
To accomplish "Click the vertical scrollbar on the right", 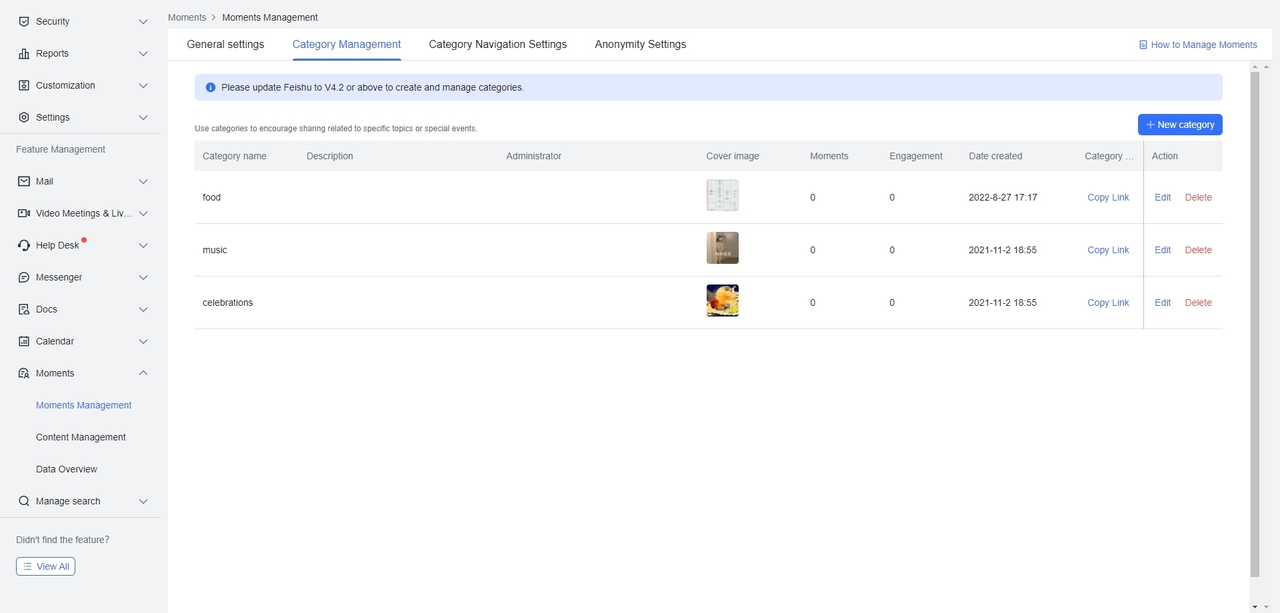I will tap(1255, 320).
